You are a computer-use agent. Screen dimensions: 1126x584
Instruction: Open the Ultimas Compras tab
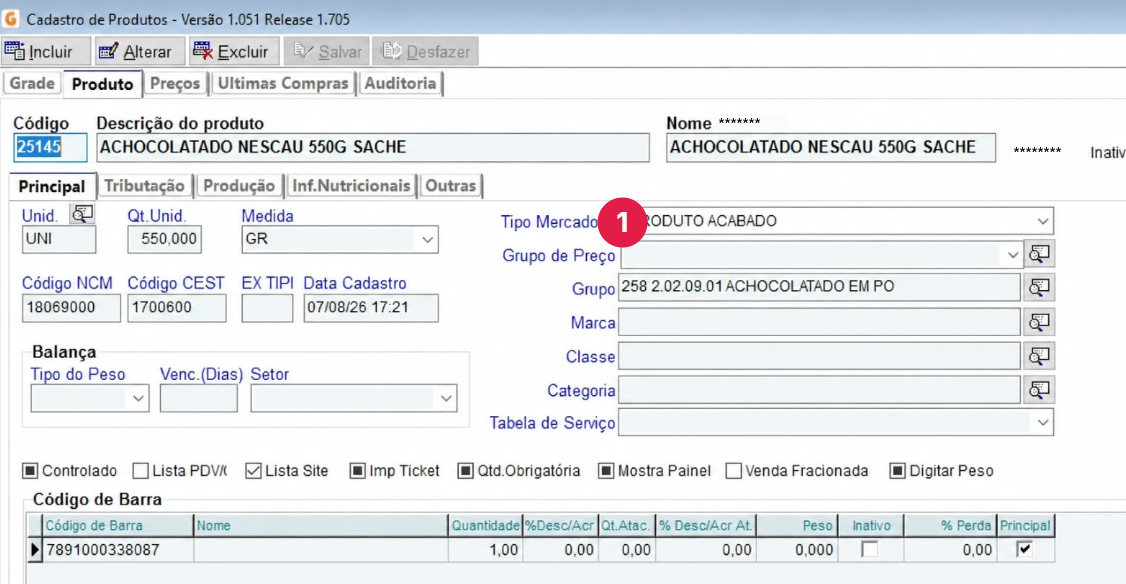click(283, 83)
